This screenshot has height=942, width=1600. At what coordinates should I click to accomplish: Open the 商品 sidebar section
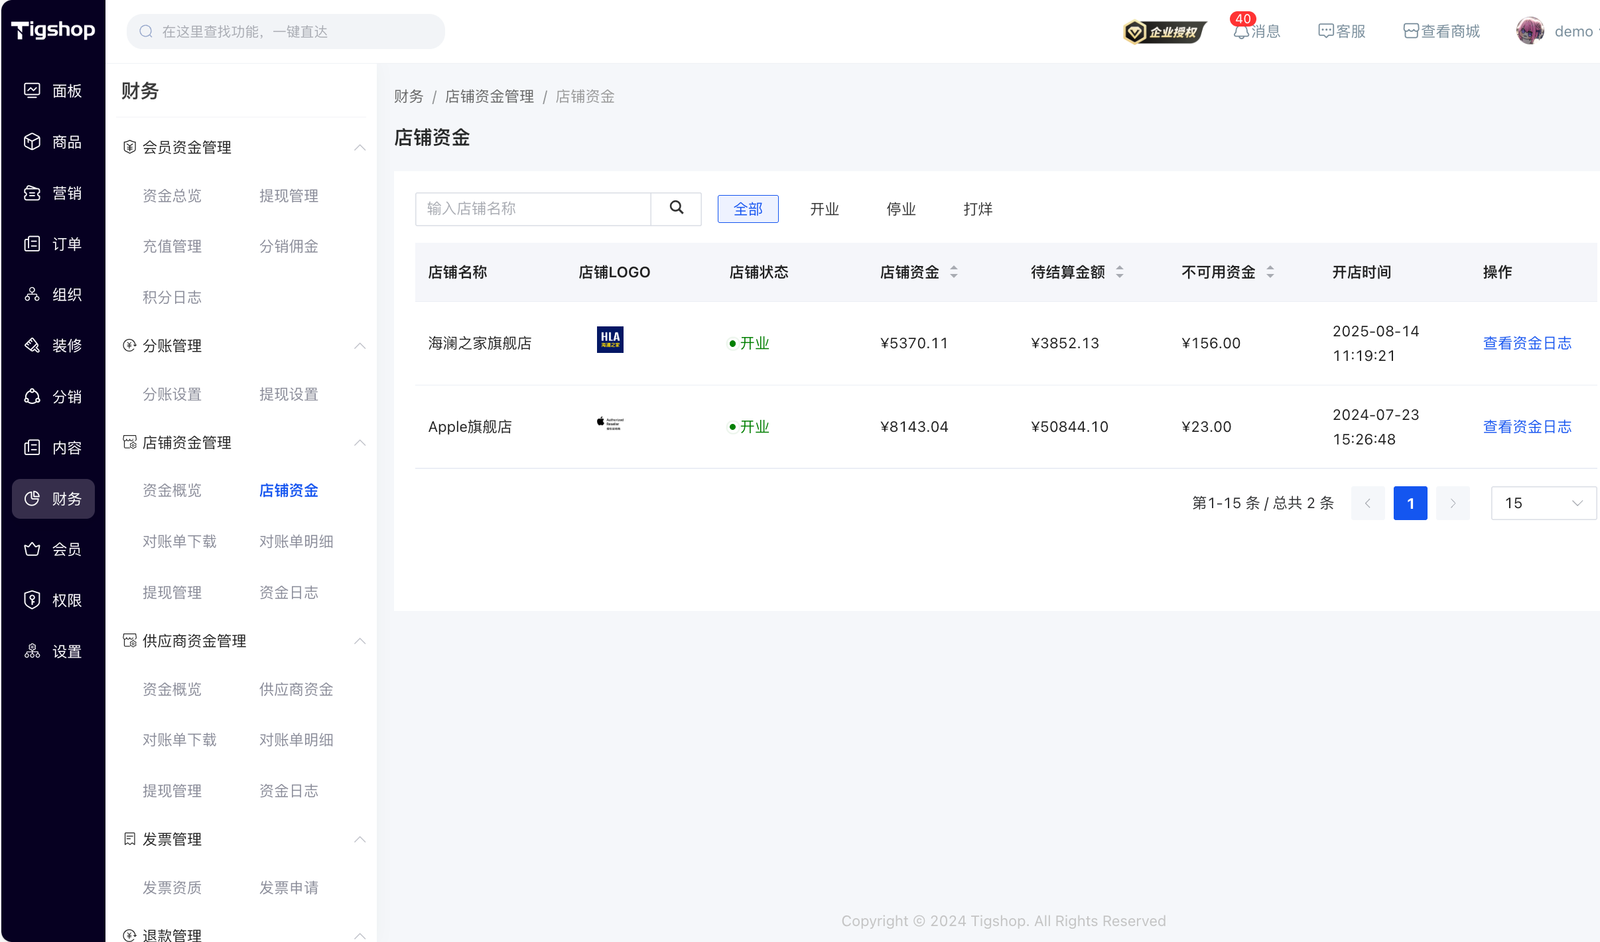tap(53, 142)
